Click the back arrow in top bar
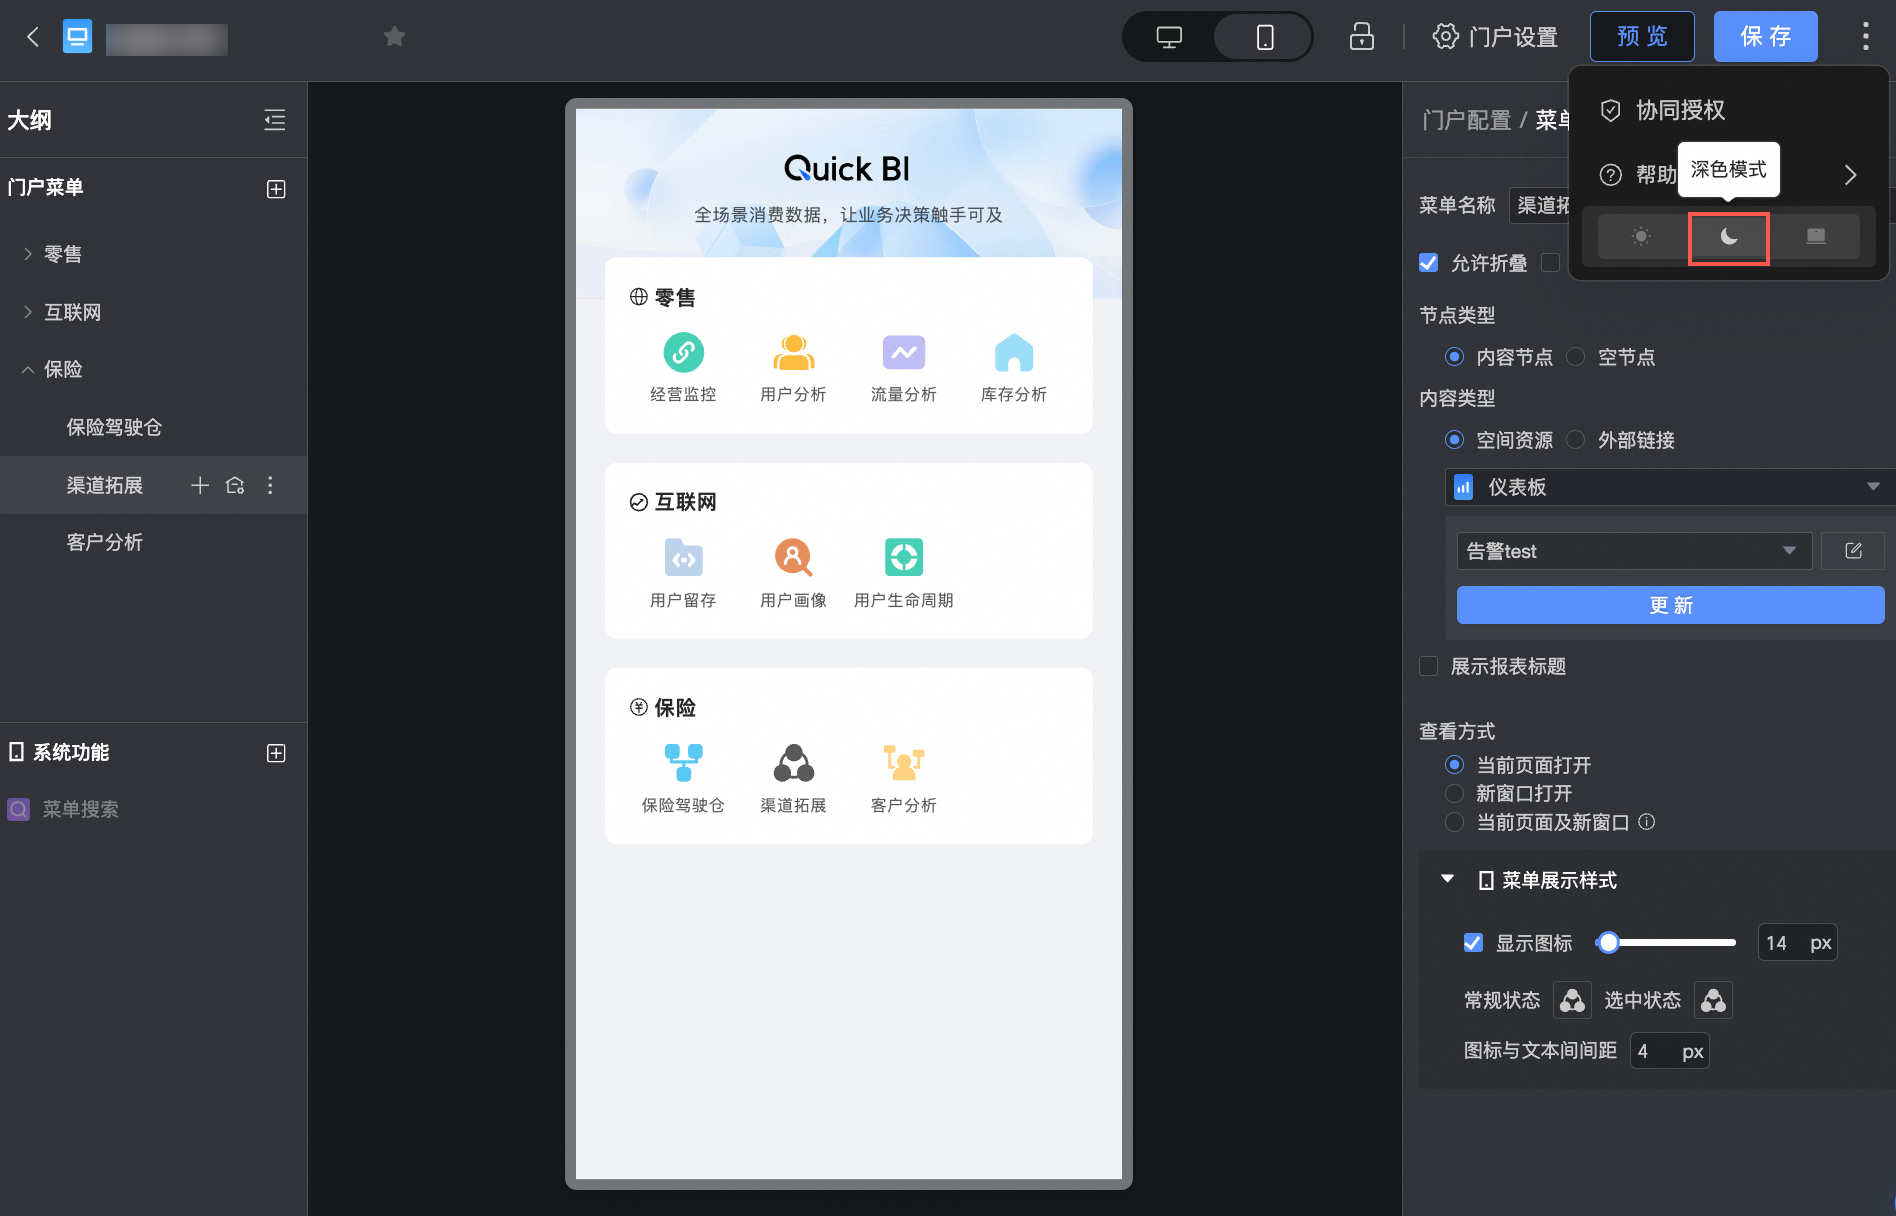 [33, 37]
